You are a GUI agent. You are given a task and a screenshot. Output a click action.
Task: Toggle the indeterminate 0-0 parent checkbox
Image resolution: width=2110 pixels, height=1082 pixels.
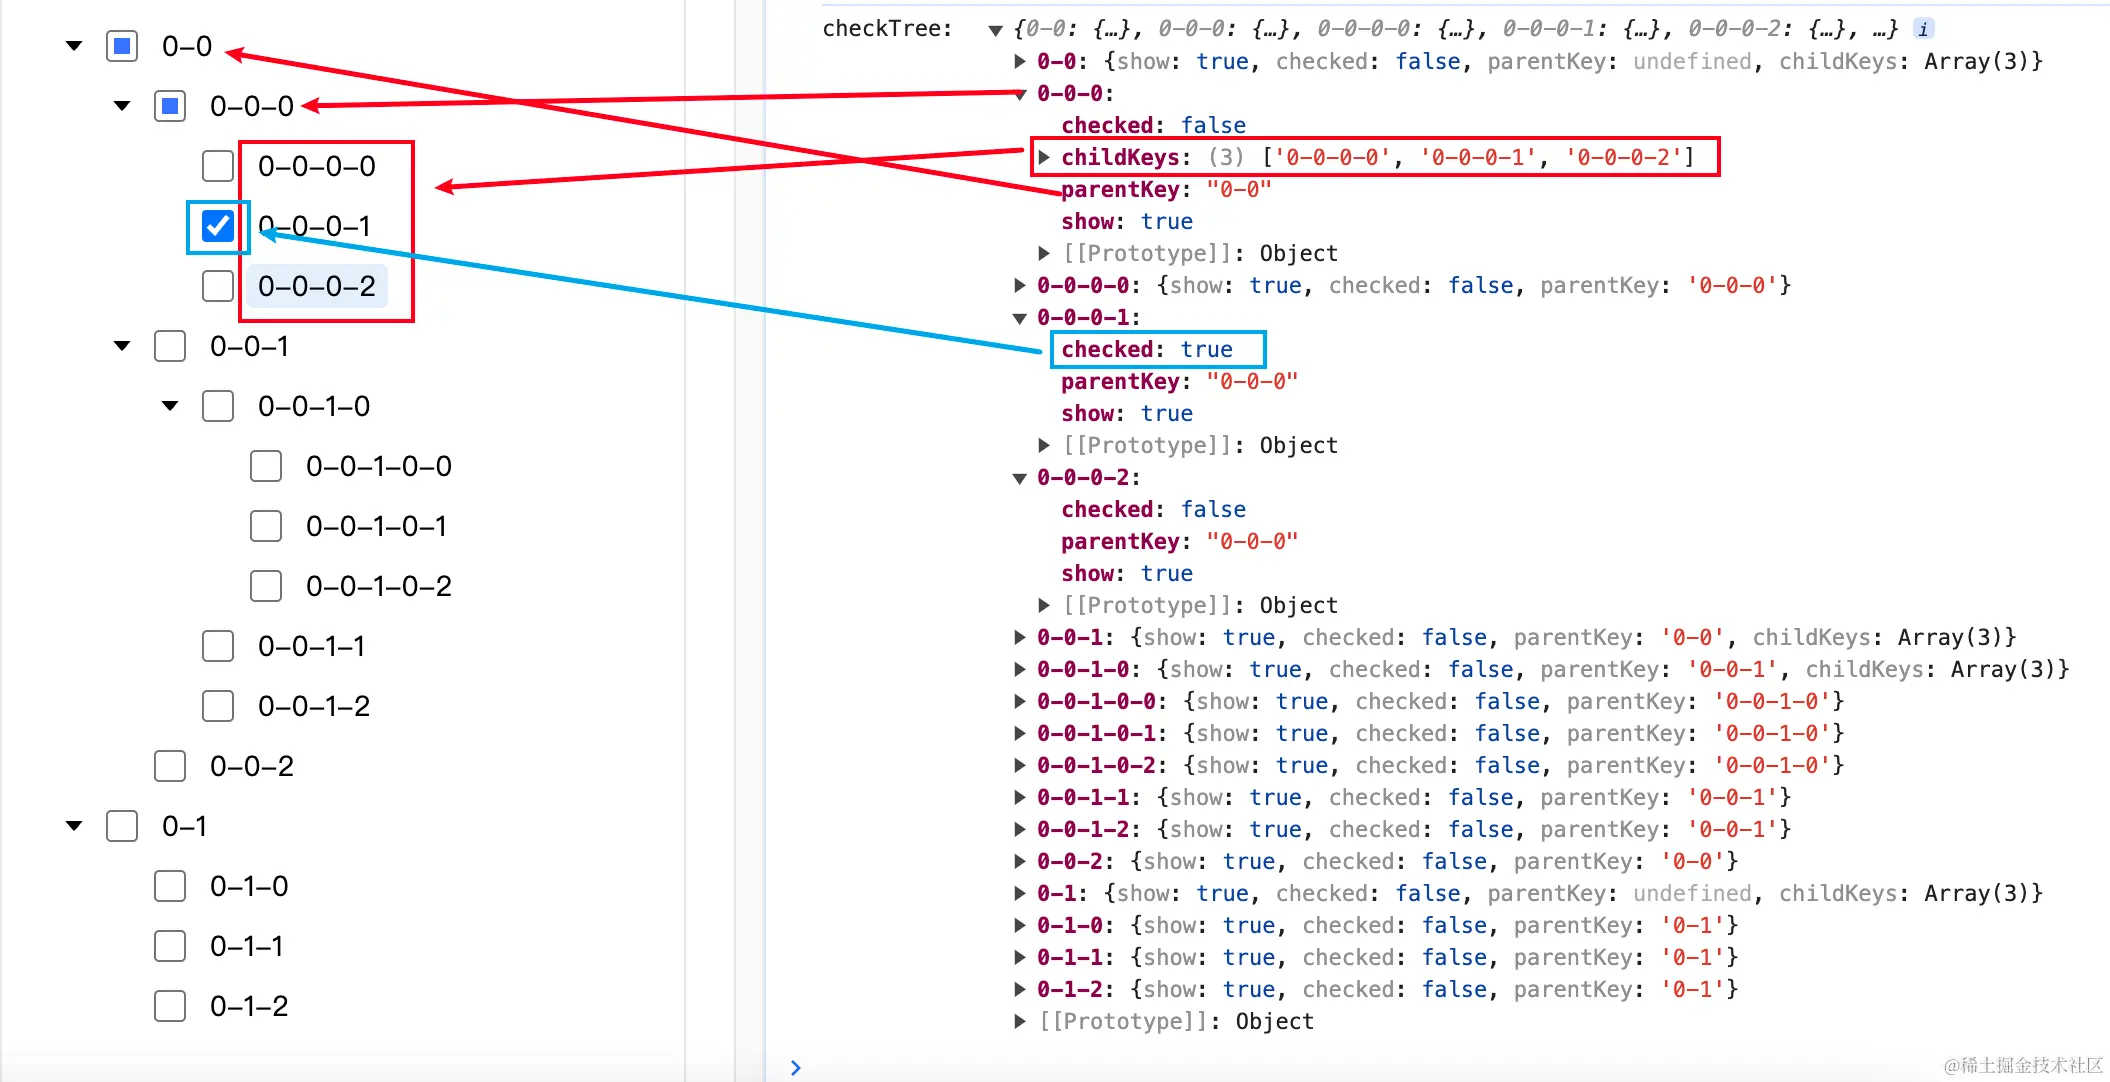click(x=121, y=45)
